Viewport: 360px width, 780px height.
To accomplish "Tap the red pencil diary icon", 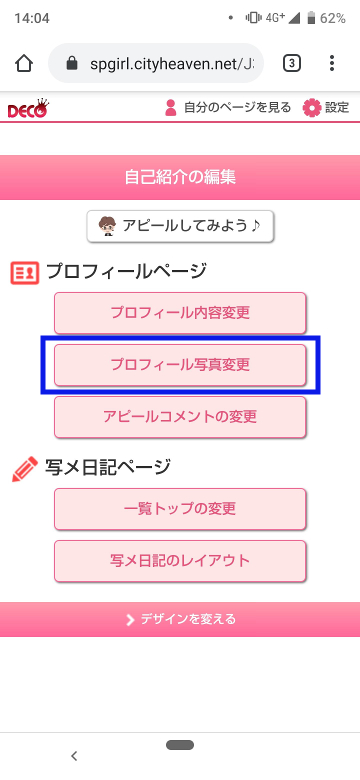I will click(x=24, y=469).
